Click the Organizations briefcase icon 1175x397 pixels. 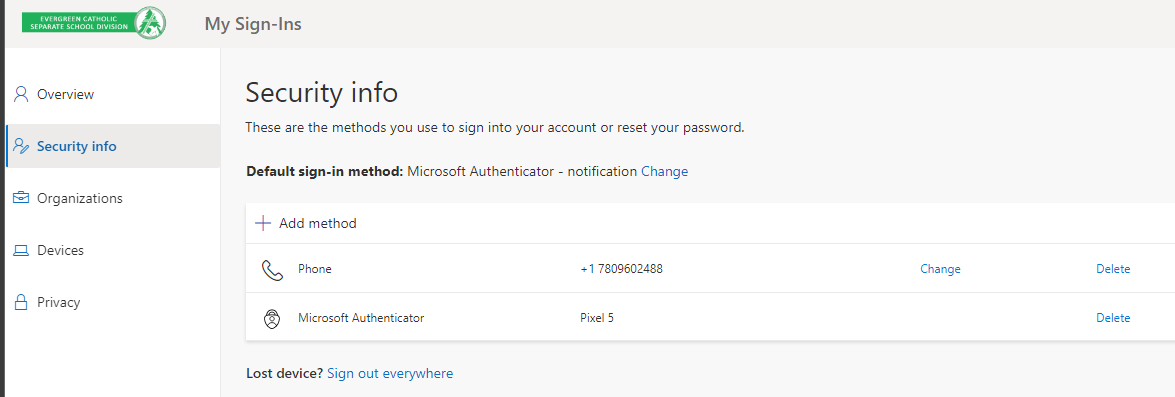pos(21,198)
